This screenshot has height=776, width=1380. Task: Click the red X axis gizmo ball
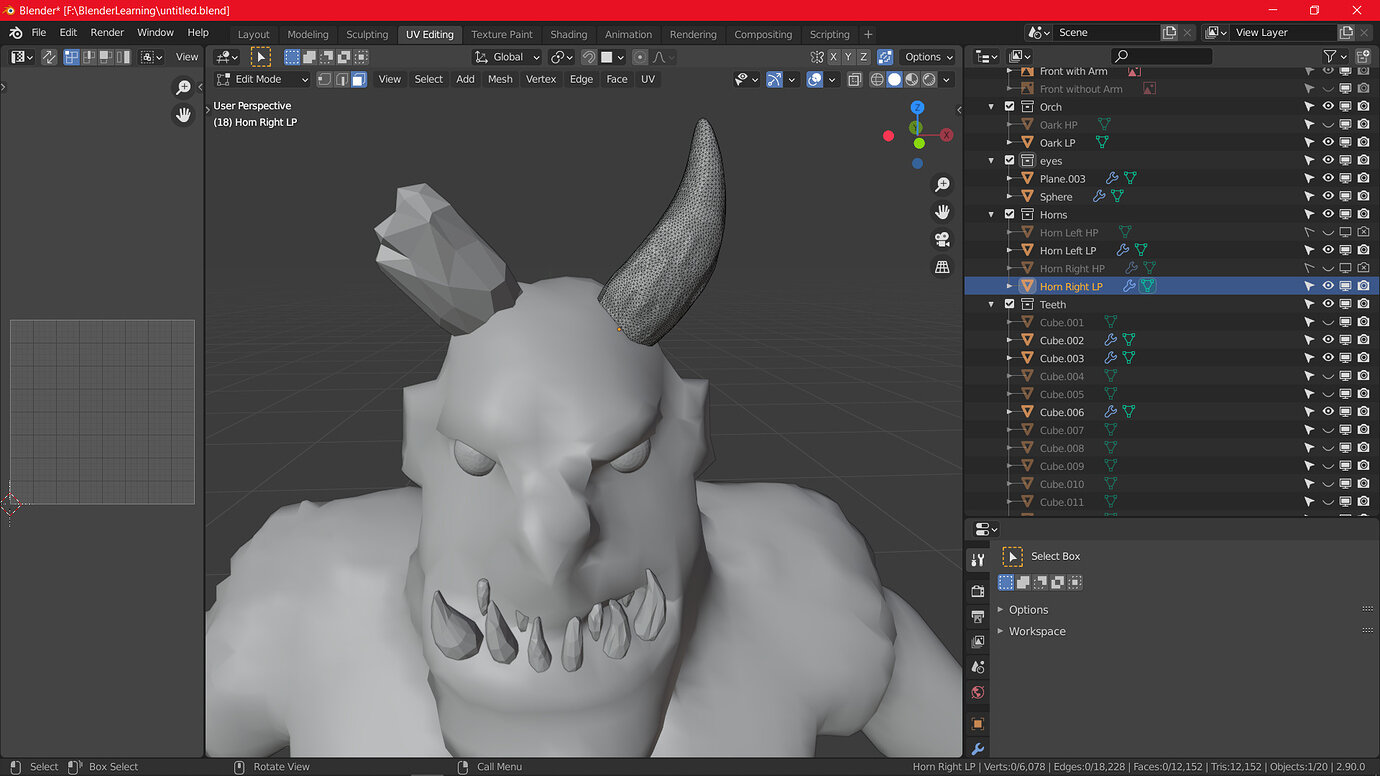point(946,135)
